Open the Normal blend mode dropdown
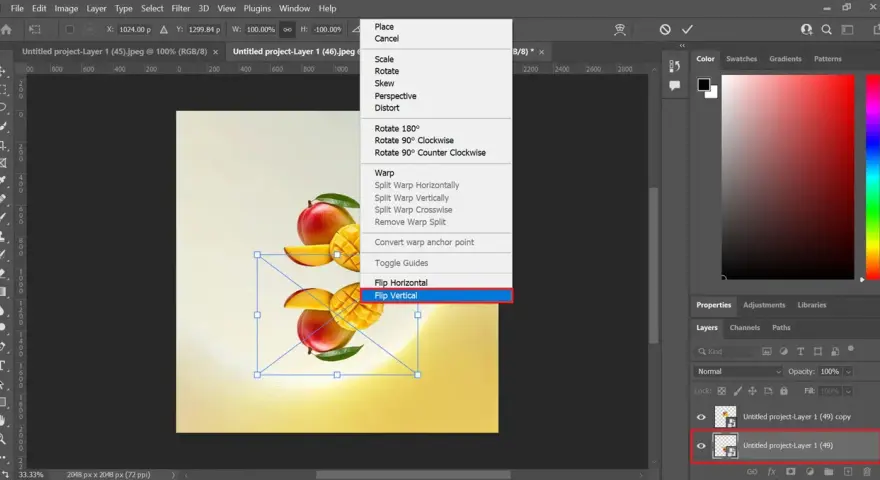Image resolution: width=880 pixels, height=480 pixels. [x=738, y=372]
